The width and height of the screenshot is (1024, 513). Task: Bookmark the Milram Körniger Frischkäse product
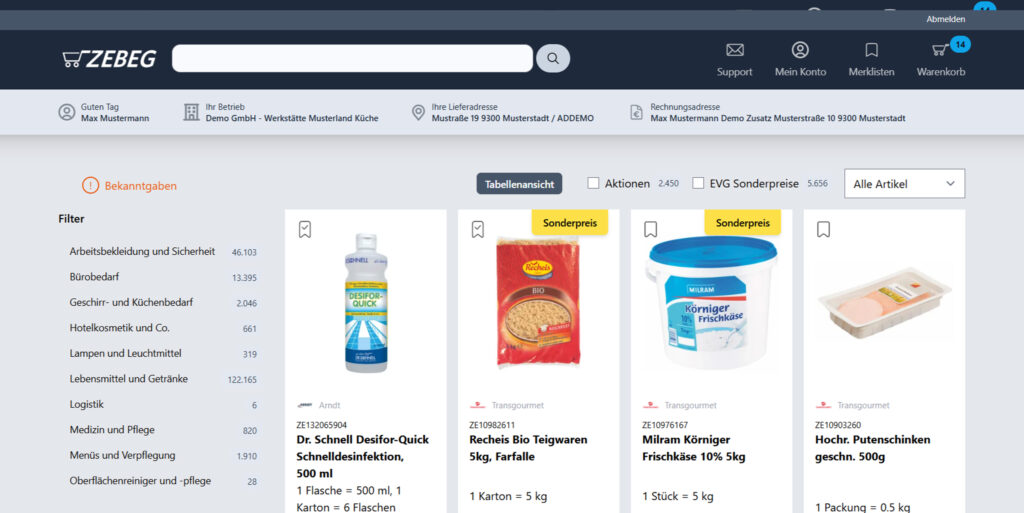pyautogui.click(x=650, y=229)
